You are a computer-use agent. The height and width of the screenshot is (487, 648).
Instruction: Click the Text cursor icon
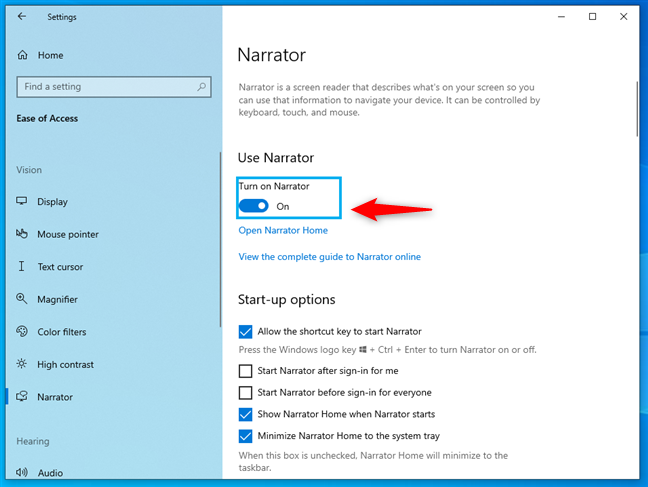click(21, 266)
